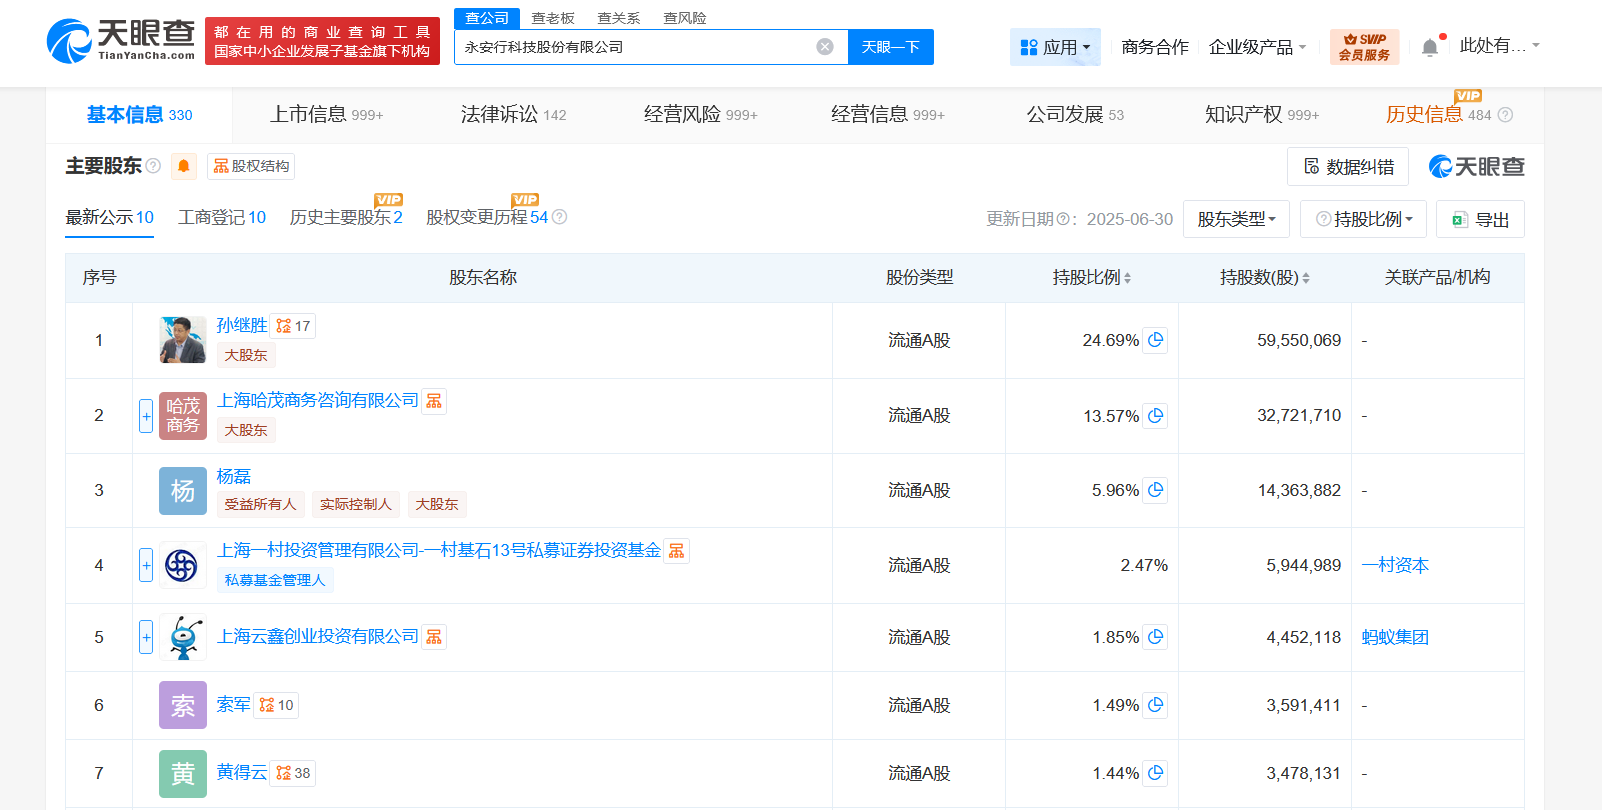
Task: Open the 企业级产品 dropdown menu
Action: (x=1257, y=47)
